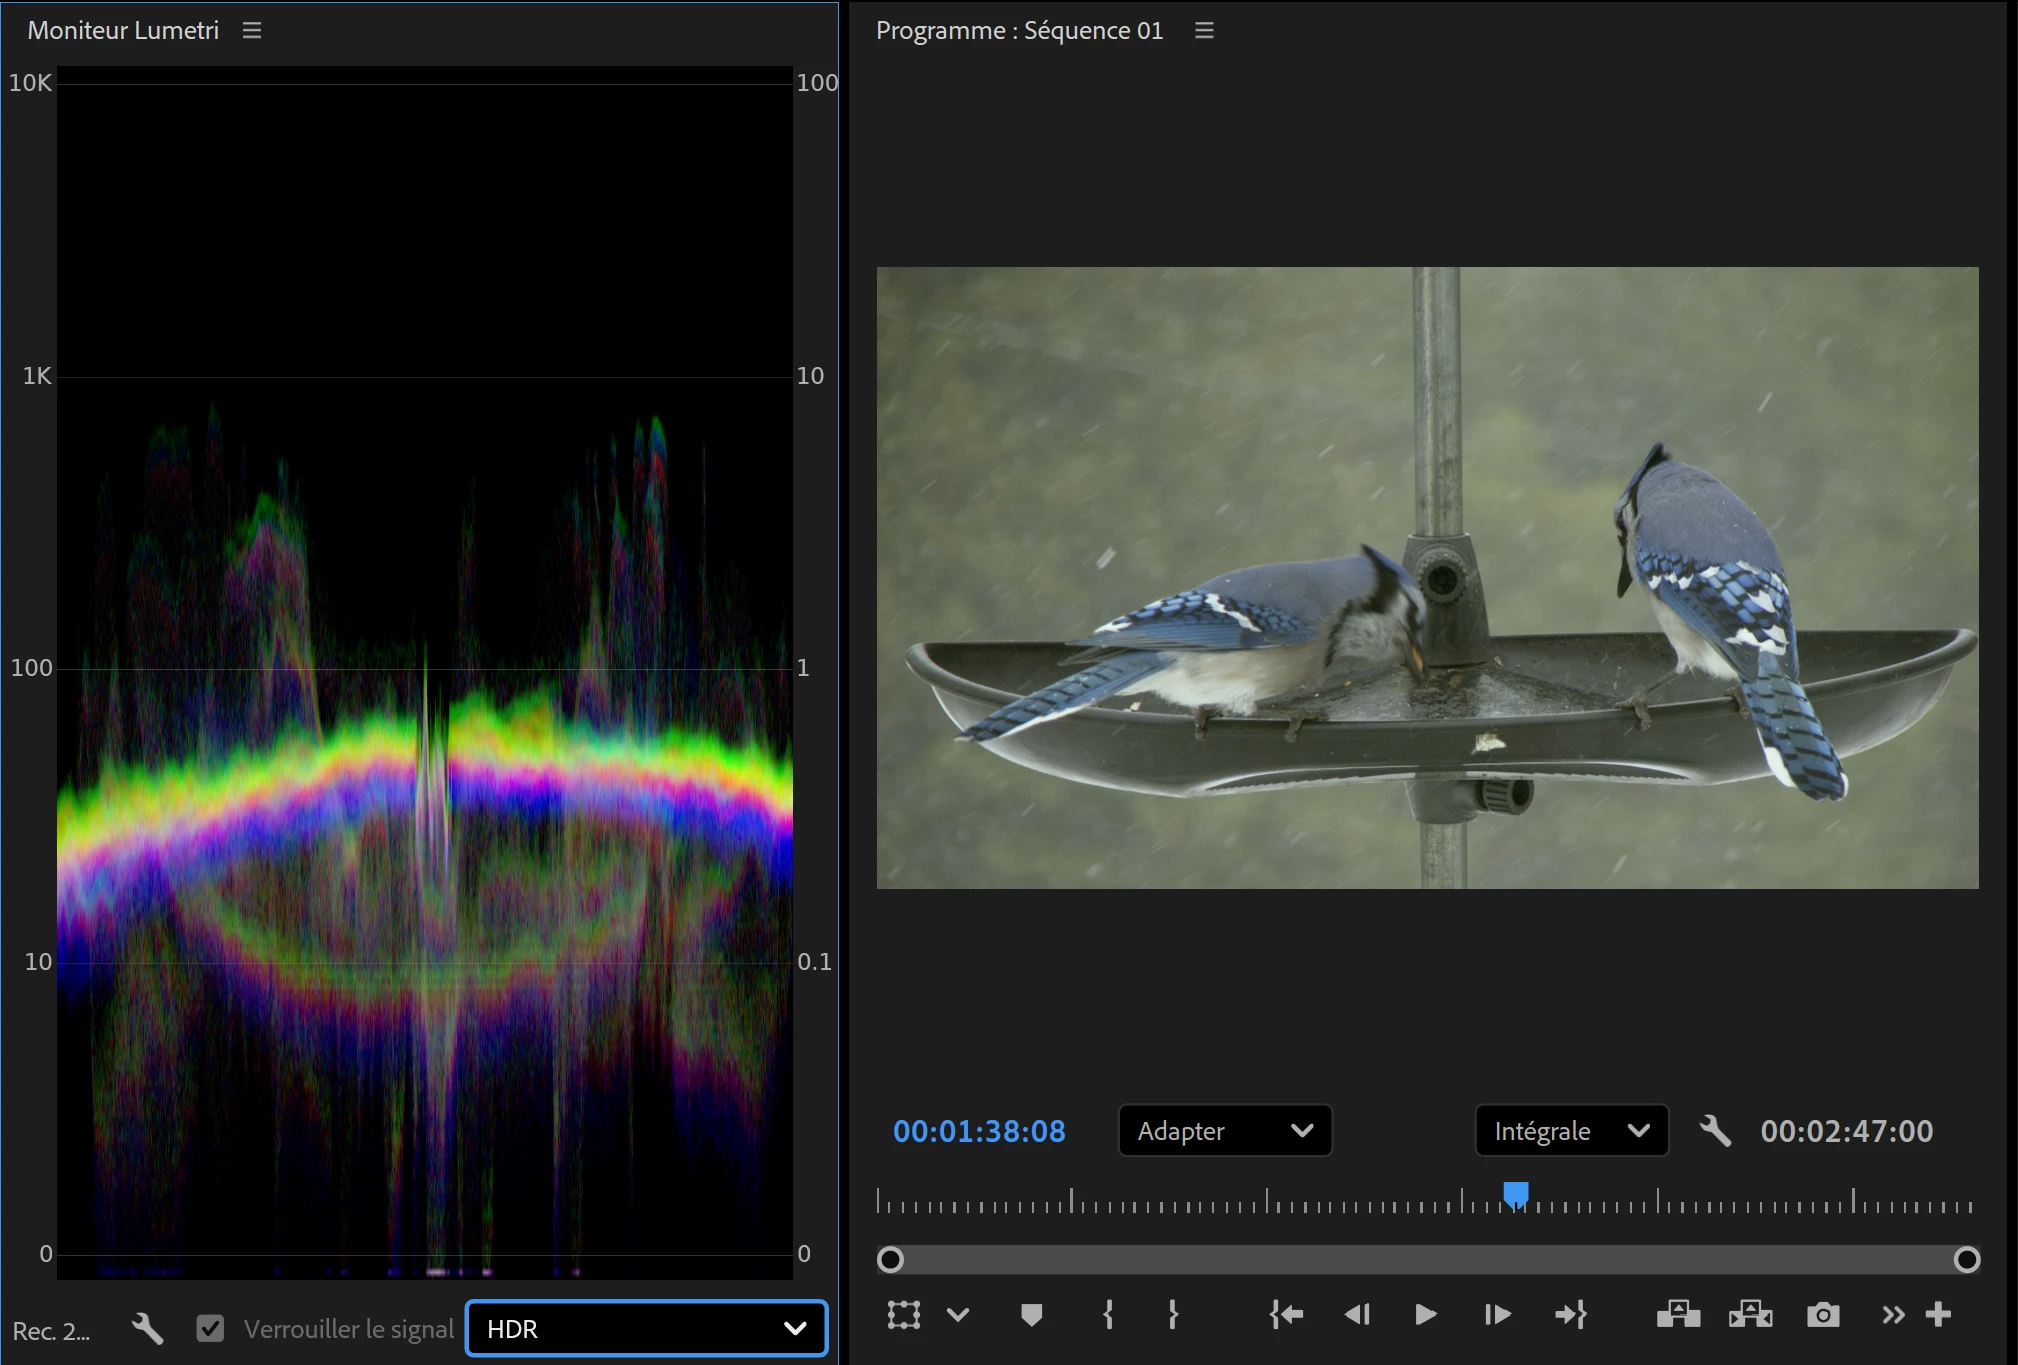
Task: Step back one frame
Action: (x=1357, y=1314)
